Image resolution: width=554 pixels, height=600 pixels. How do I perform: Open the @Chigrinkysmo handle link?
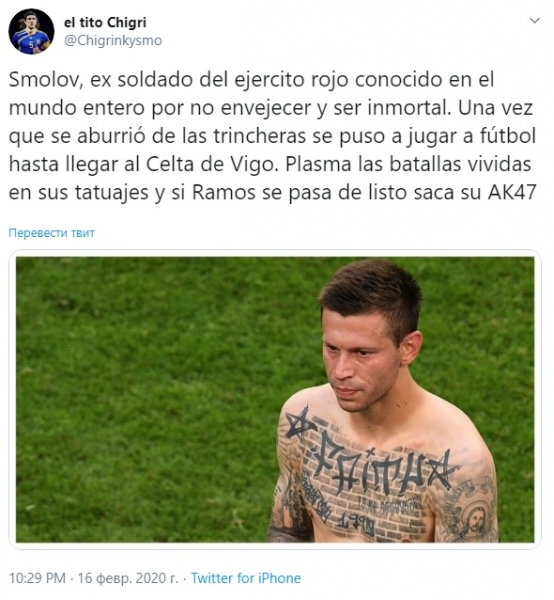tap(113, 40)
